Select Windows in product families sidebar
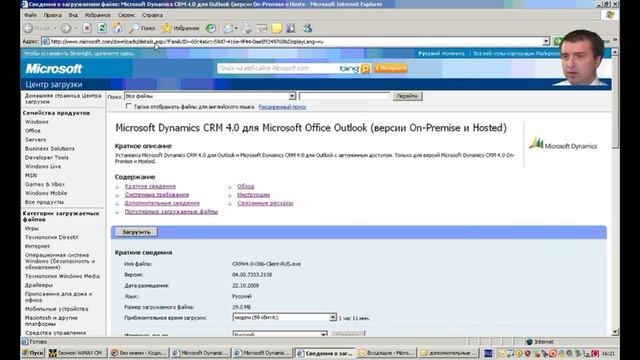This screenshot has width=640, height=360. click(x=37, y=122)
